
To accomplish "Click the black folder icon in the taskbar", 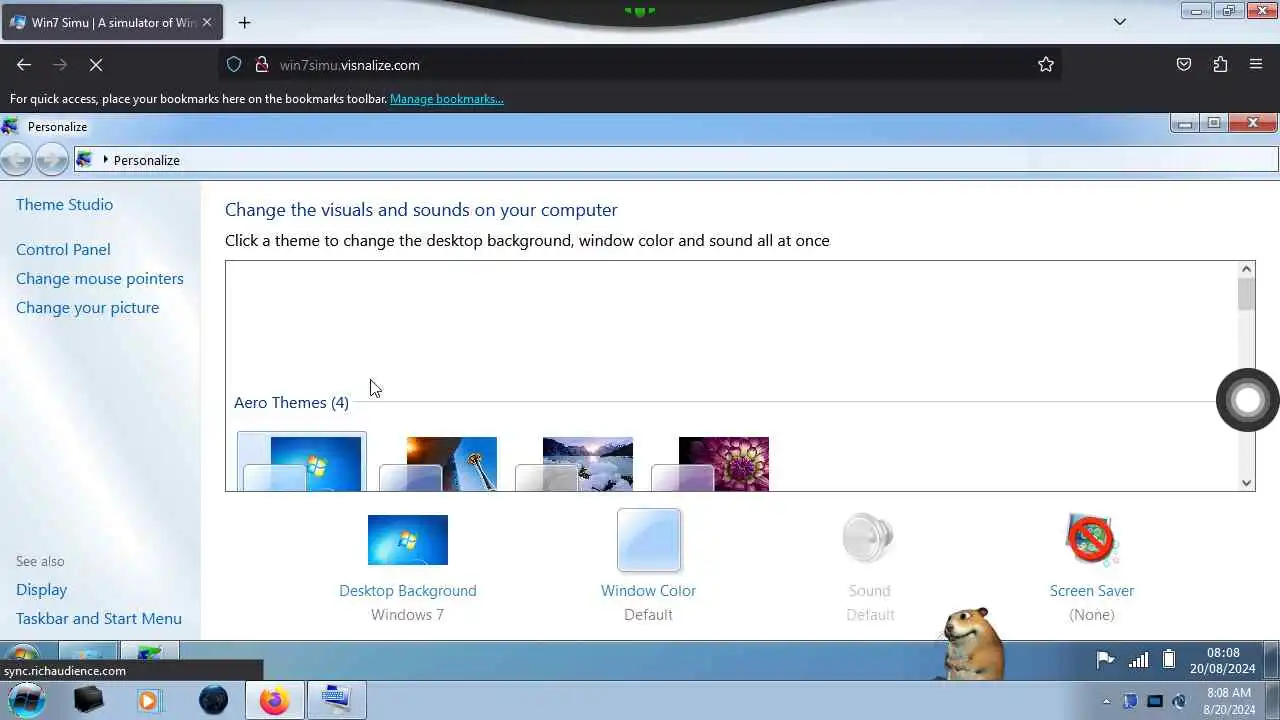I will [x=88, y=700].
